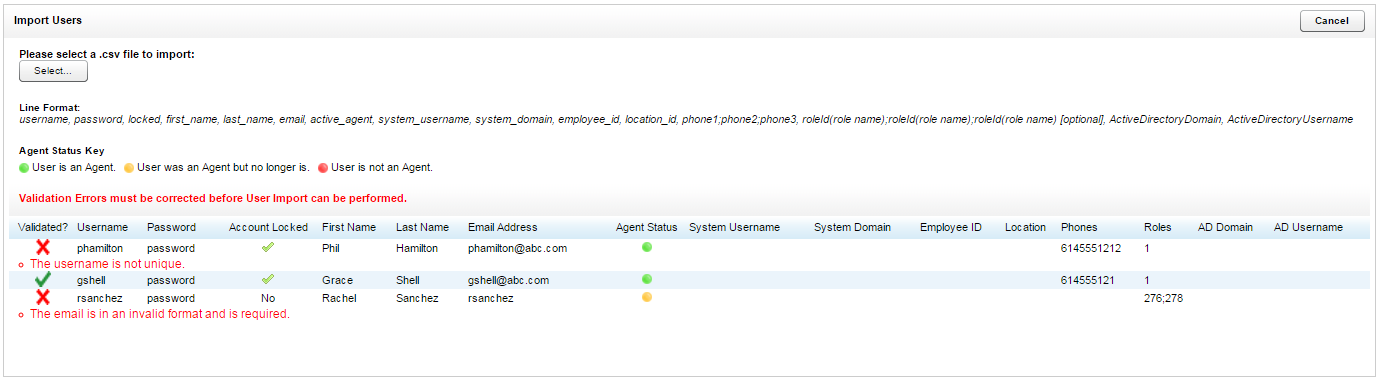Click the Line Format description text
The width and height of the screenshot is (1379, 381).
point(686,120)
